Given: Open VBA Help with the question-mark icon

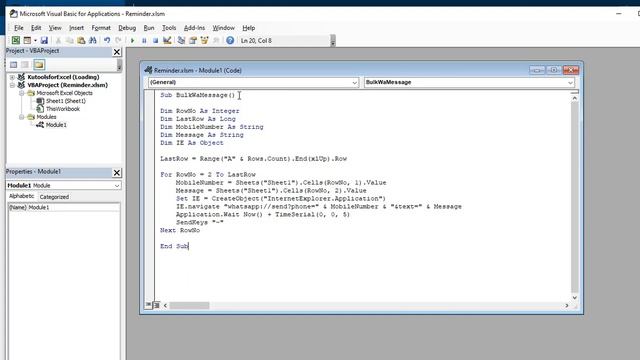Looking at the screenshot, I should coord(230,40).
